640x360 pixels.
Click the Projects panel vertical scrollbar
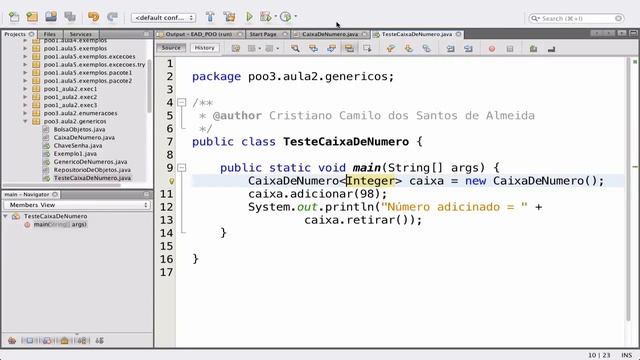(149, 86)
